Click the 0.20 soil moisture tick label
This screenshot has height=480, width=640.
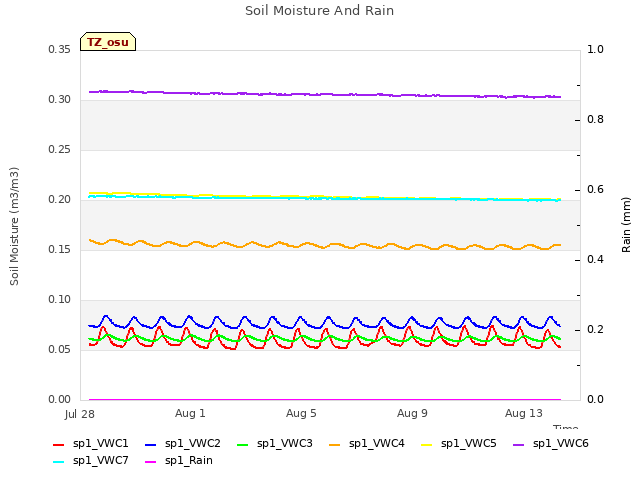click(x=60, y=200)
